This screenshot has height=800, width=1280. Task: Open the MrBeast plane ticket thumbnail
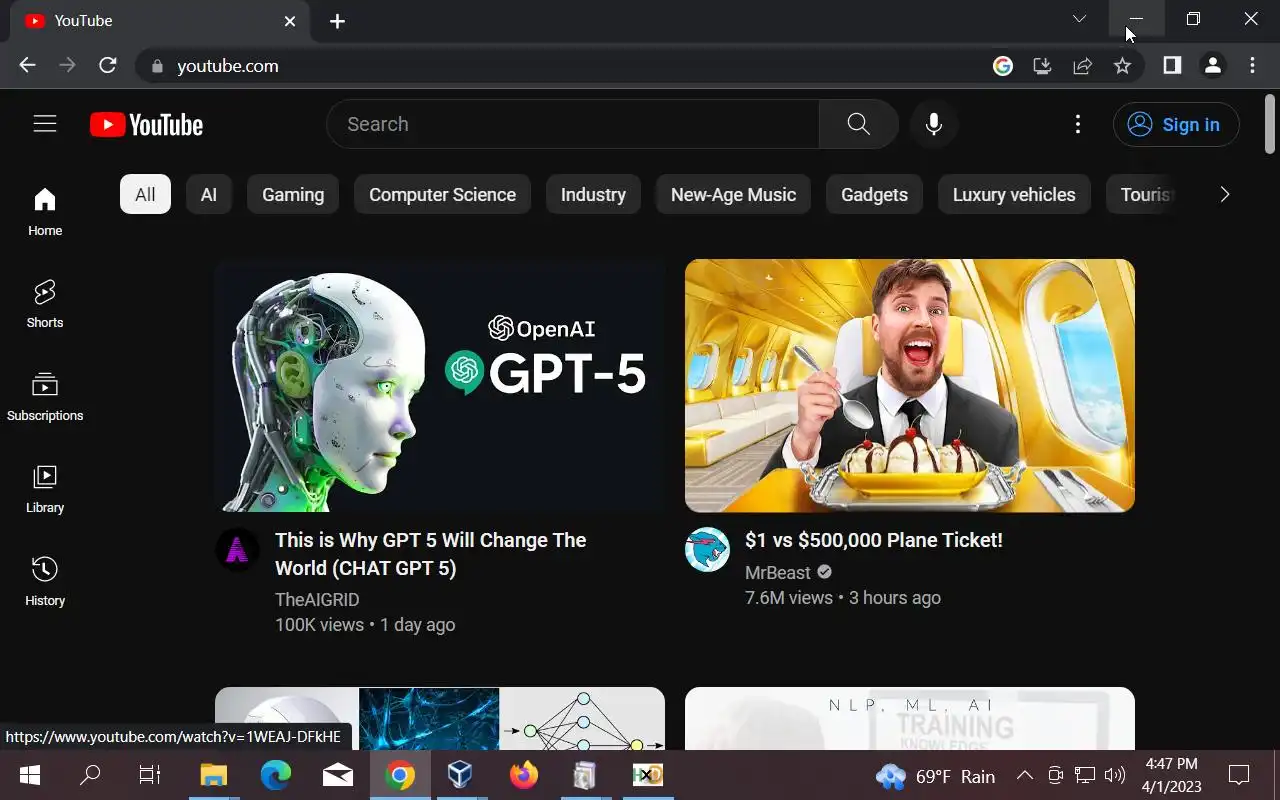[910, 385]
